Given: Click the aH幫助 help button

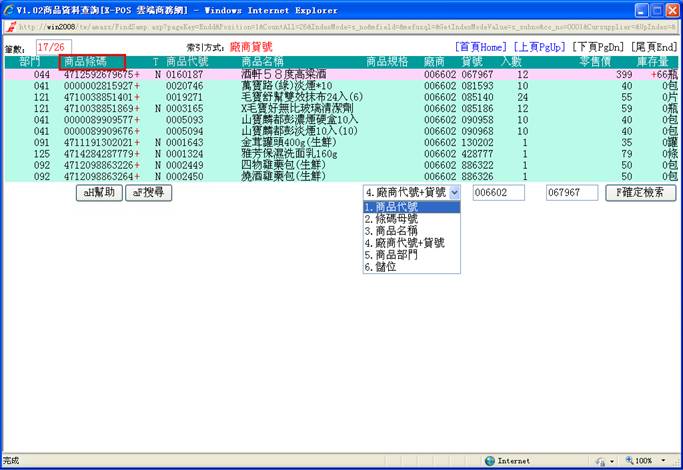Looking at the screenshot, I should 98,193.
